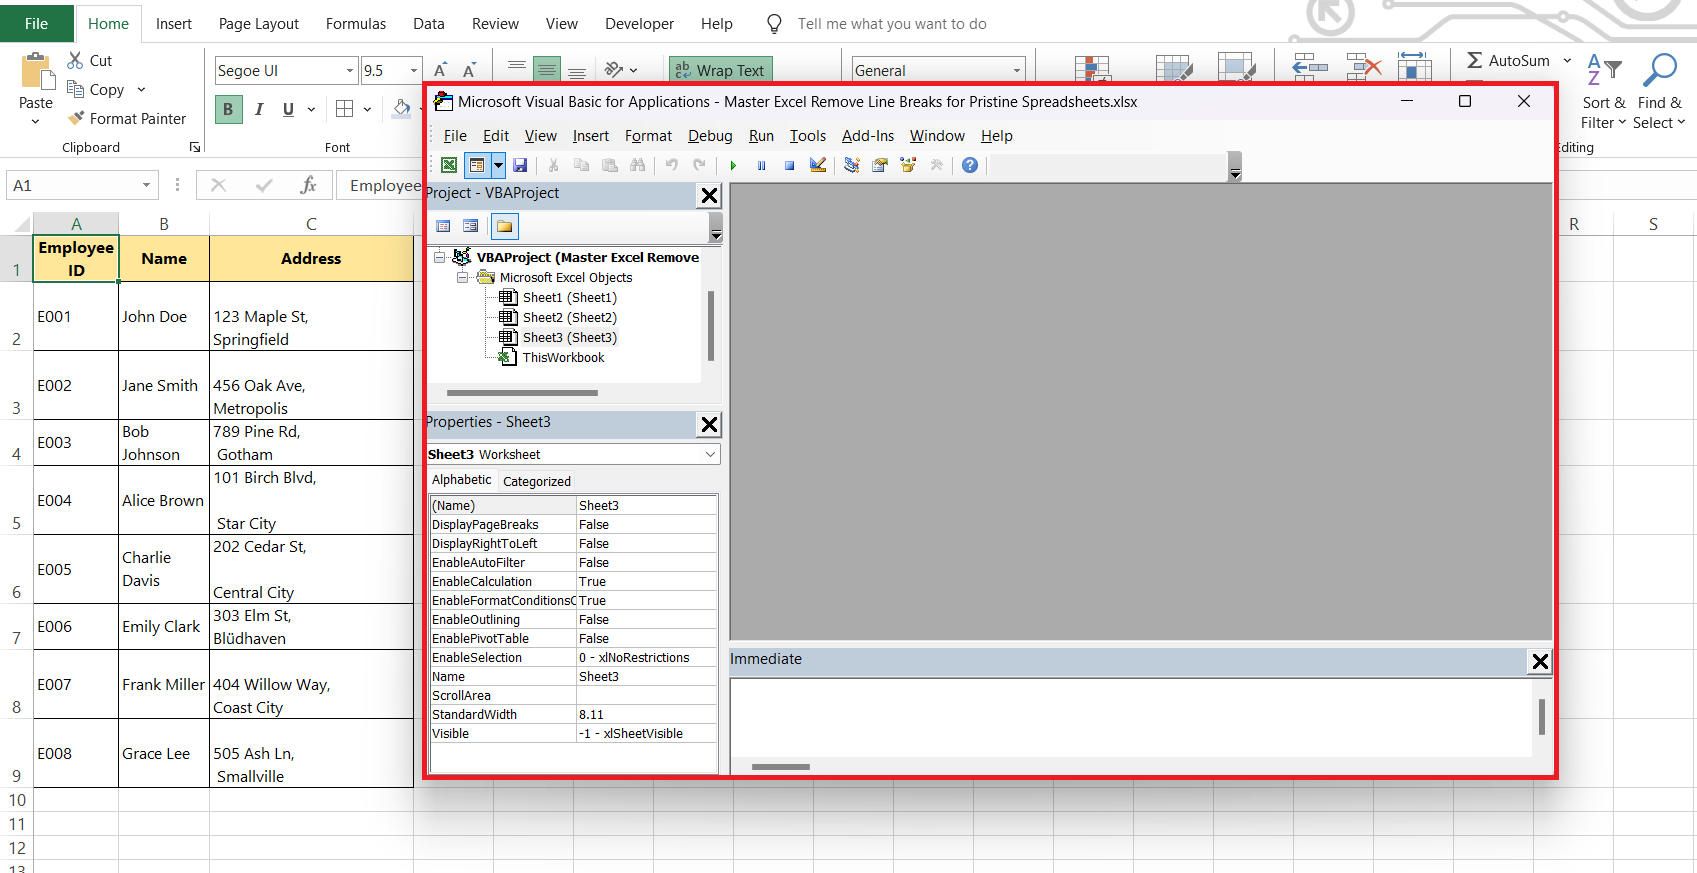Click View Microsoft Excel icon in VBA toolbar

pyautogui.click(x=449, y=165)
